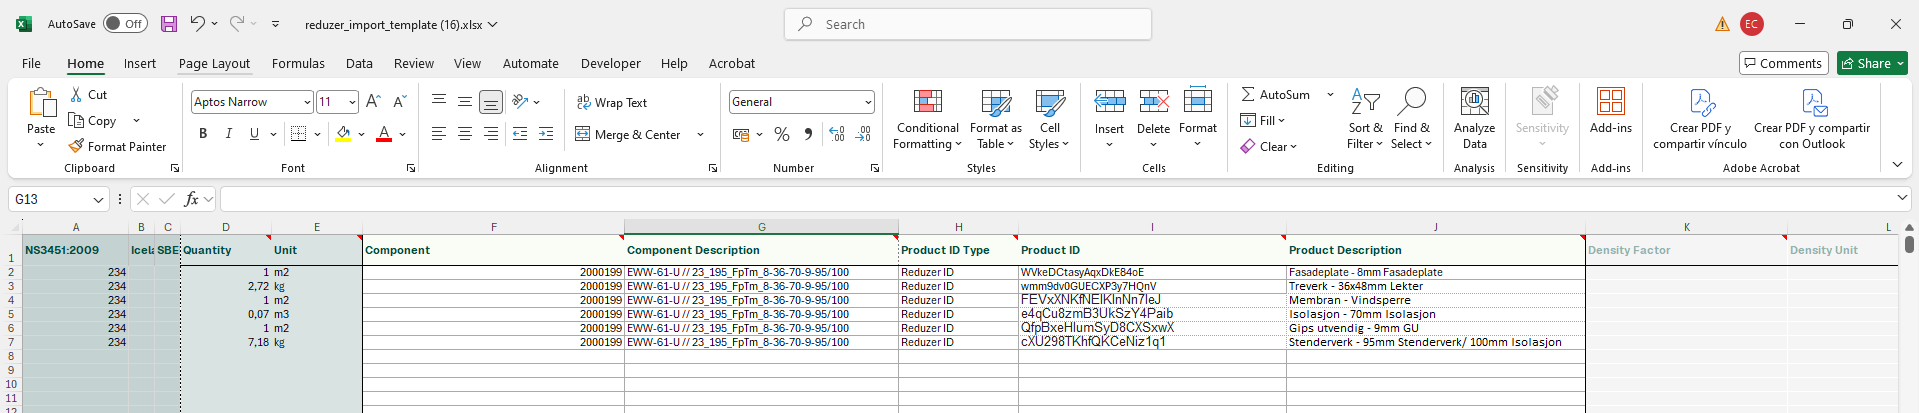Open the font name dropdown

[x=307, y=102]
